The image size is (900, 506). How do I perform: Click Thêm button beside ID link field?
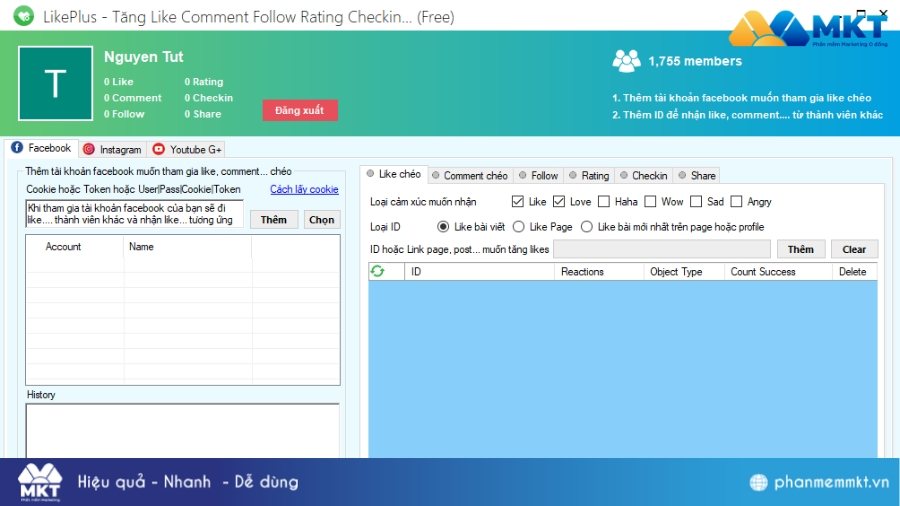tap(801, 249)
